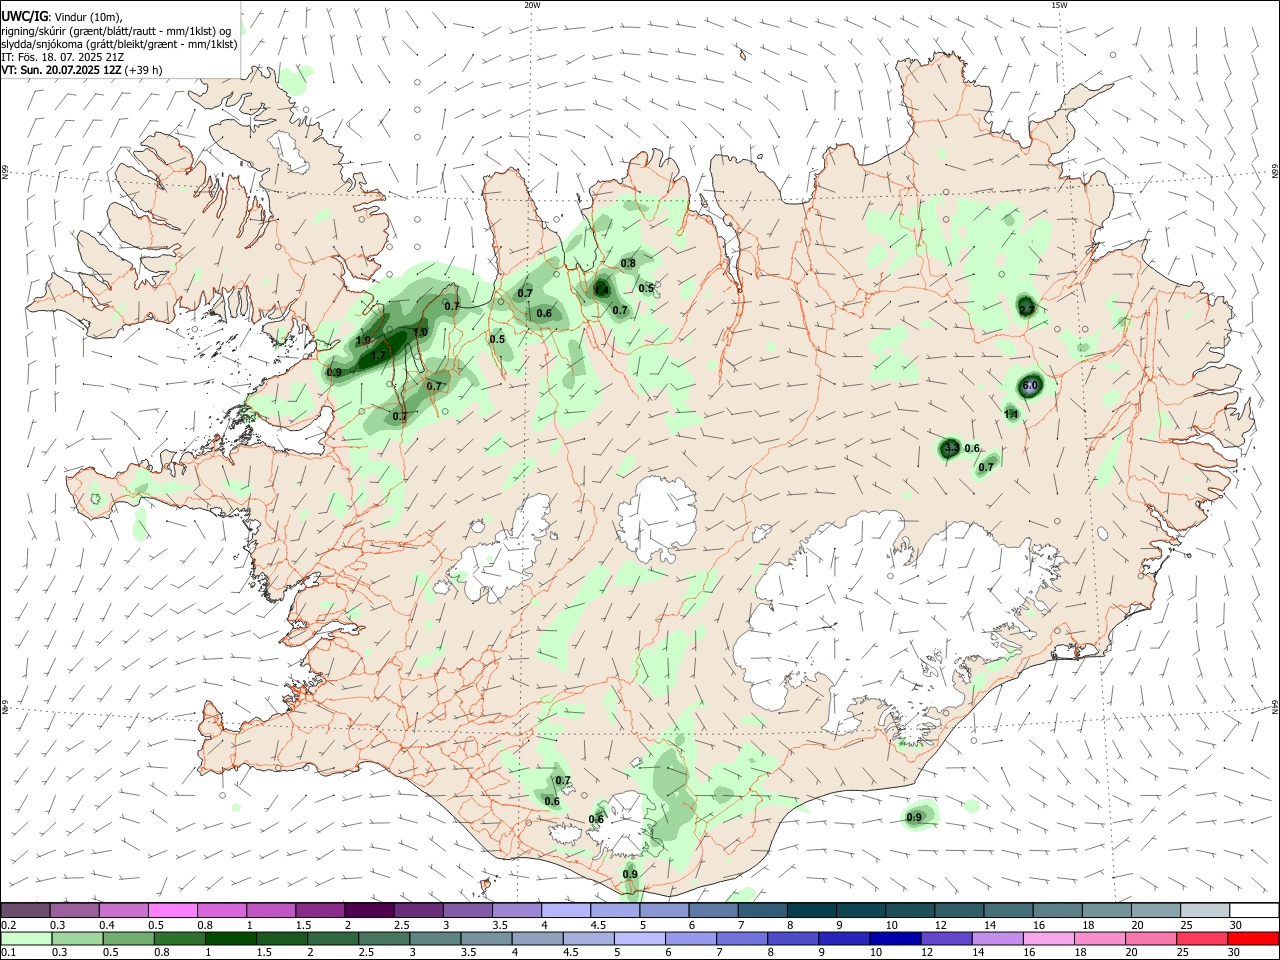Click the 1.4 precipitation value on the map

click(601, 290)
